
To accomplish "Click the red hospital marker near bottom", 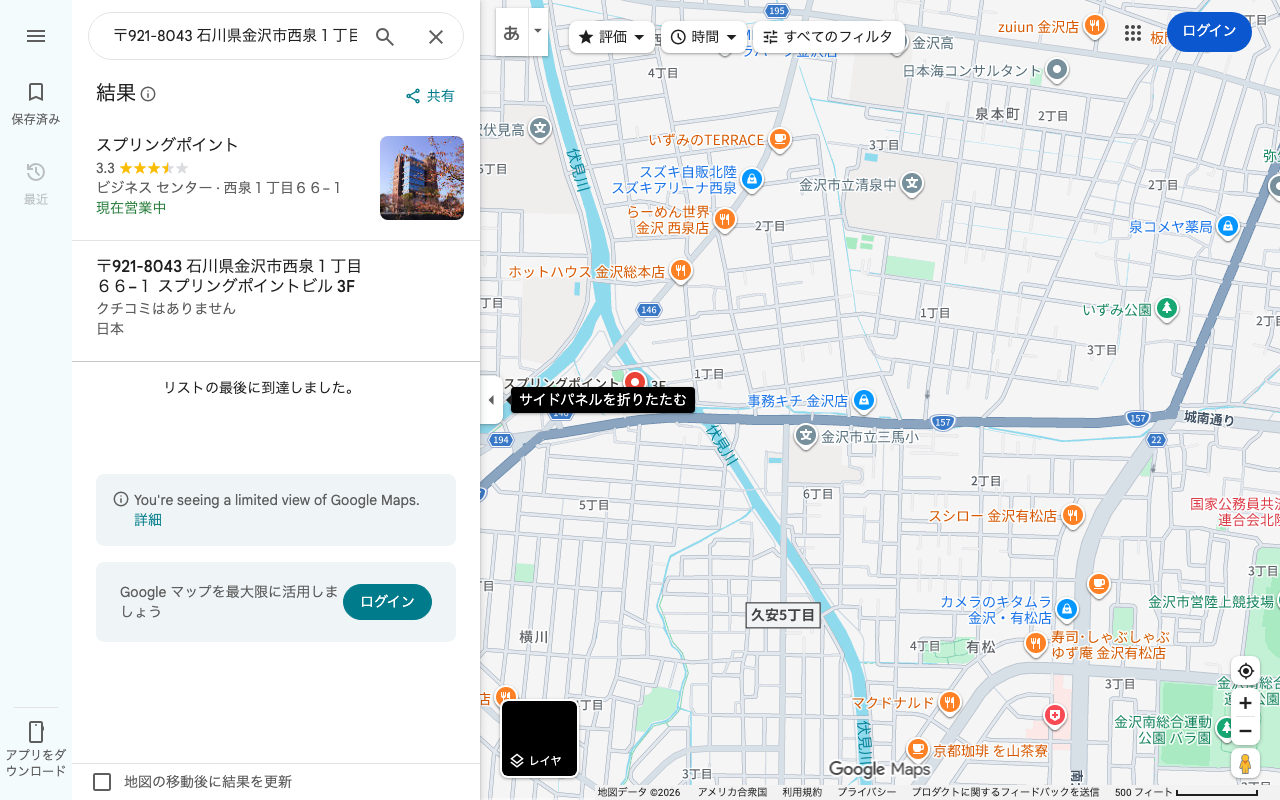I will tap(1054, 715).
